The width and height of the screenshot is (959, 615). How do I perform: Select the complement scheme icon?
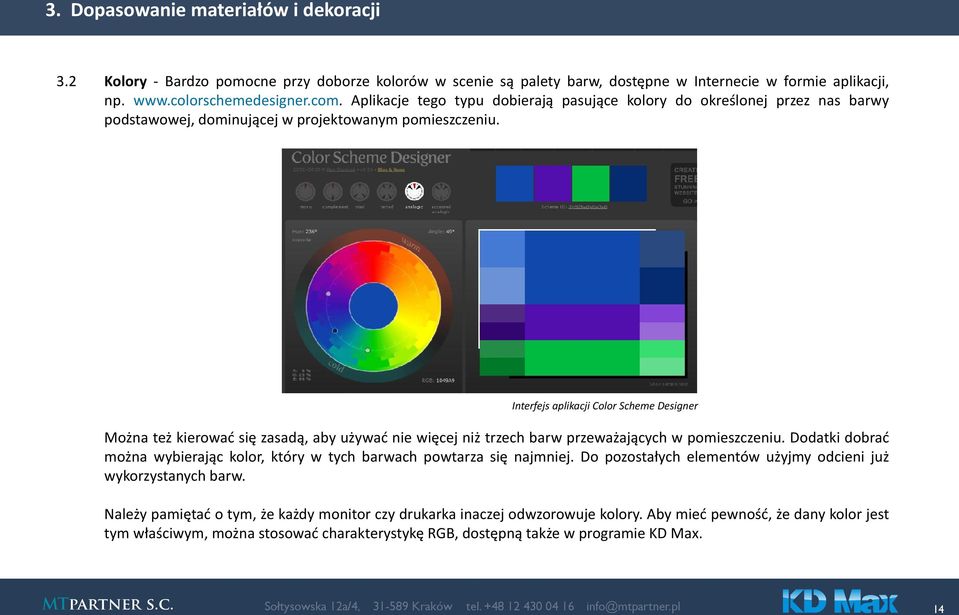[333, 192]
